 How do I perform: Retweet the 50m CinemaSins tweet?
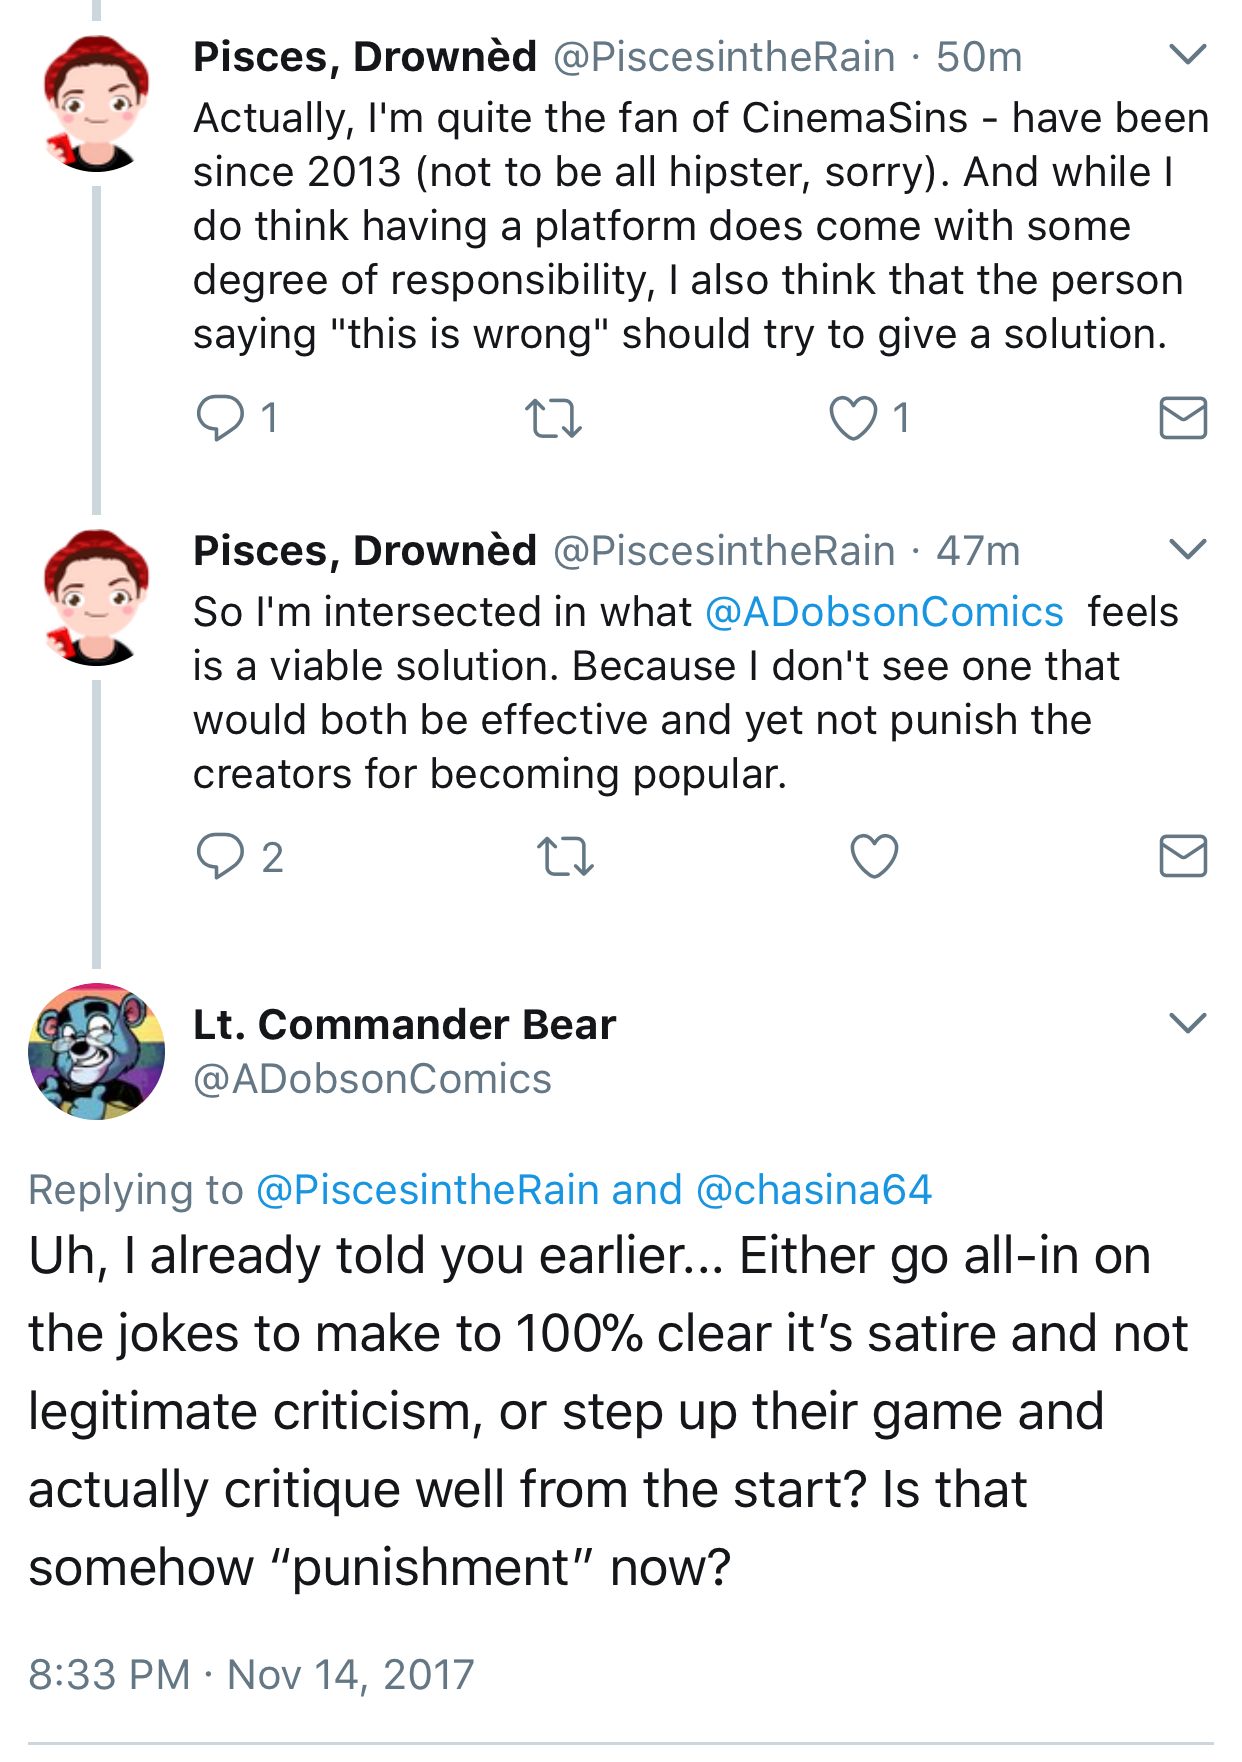[x=553, y=418]
